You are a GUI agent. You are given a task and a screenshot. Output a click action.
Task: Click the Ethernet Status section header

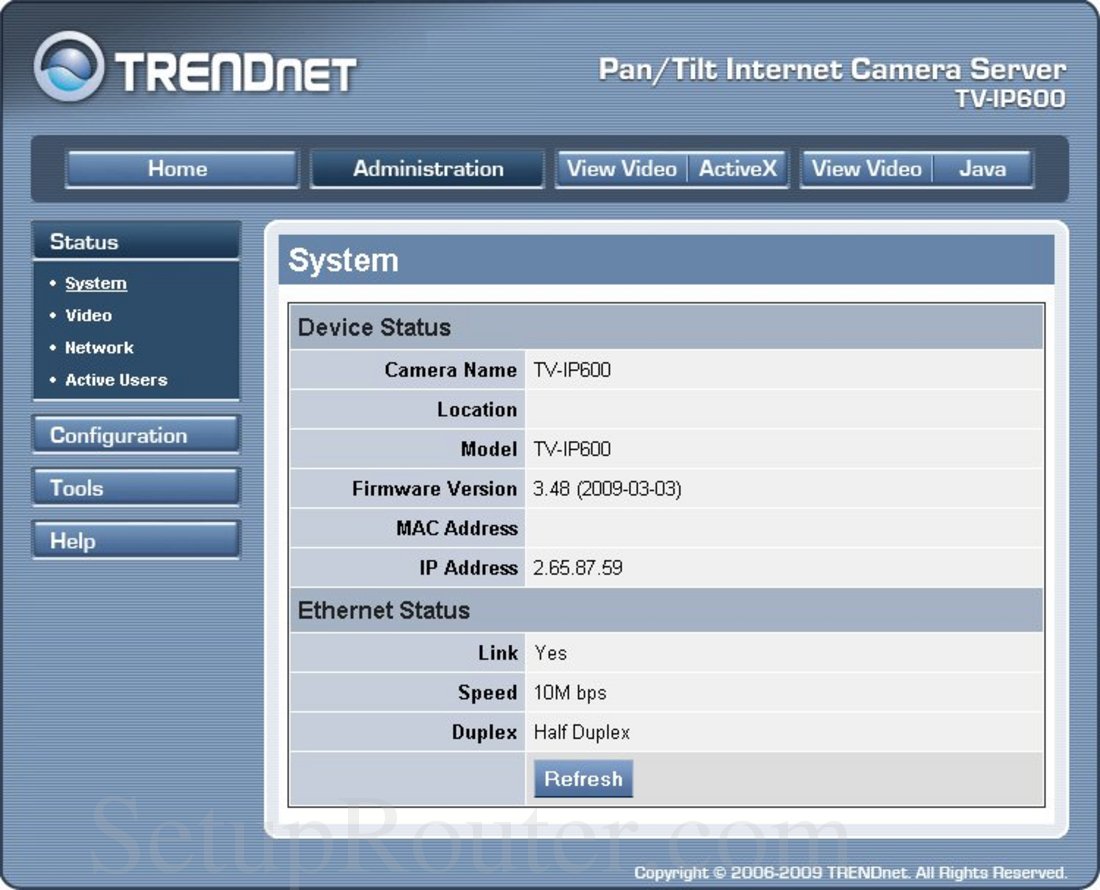(x=666, y=610)
